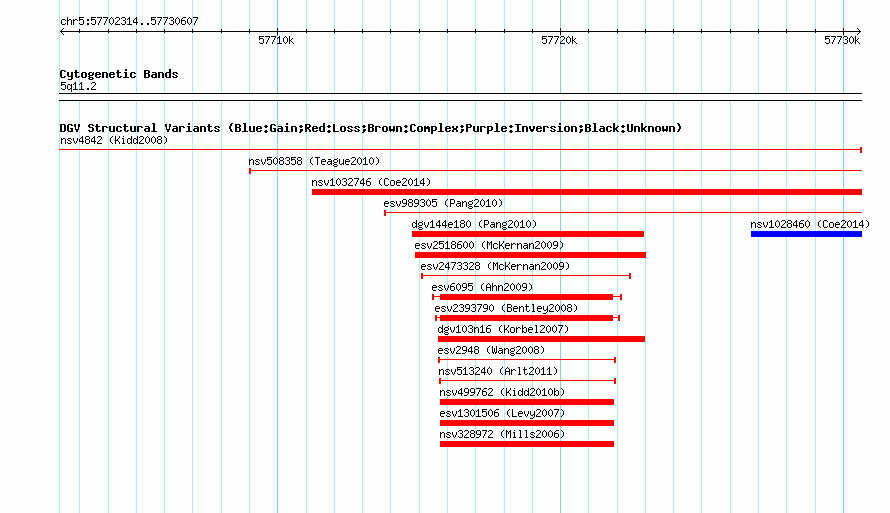Open dgv103n16 (Korbel2007) label
The width and height of the screenshot is (890, 513).
(503, 329)
